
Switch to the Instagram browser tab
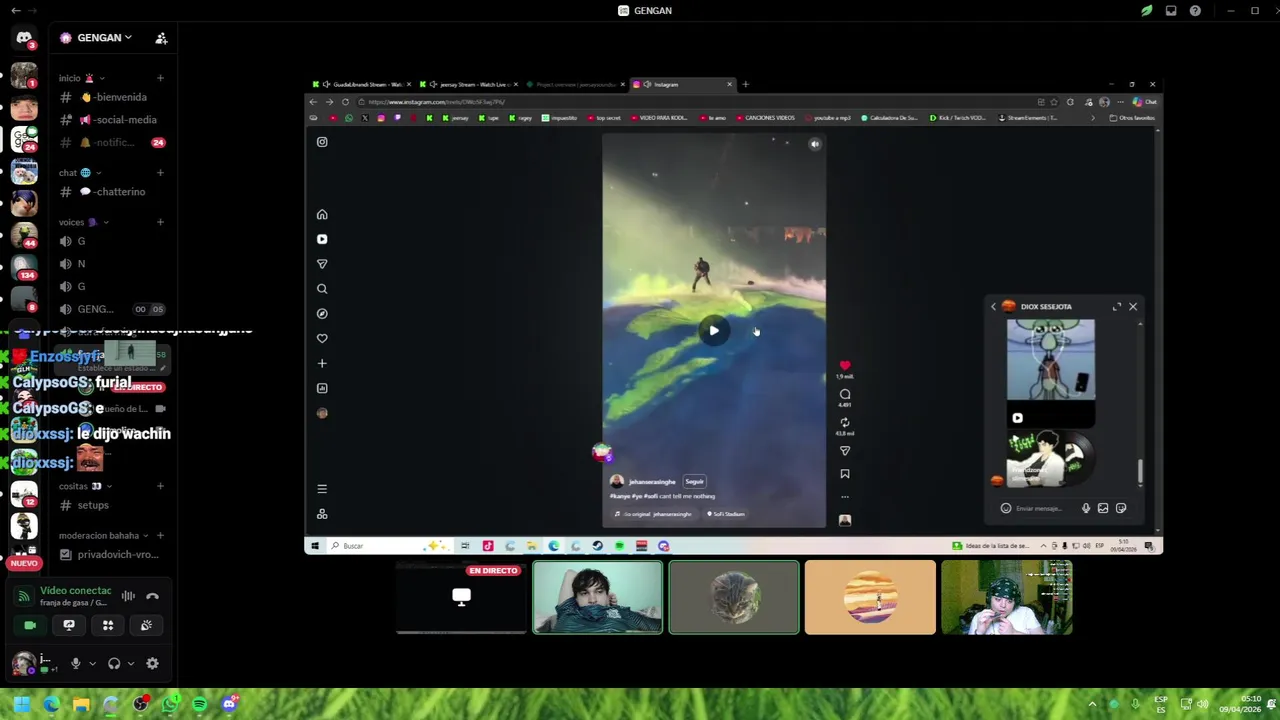(682, 84)
